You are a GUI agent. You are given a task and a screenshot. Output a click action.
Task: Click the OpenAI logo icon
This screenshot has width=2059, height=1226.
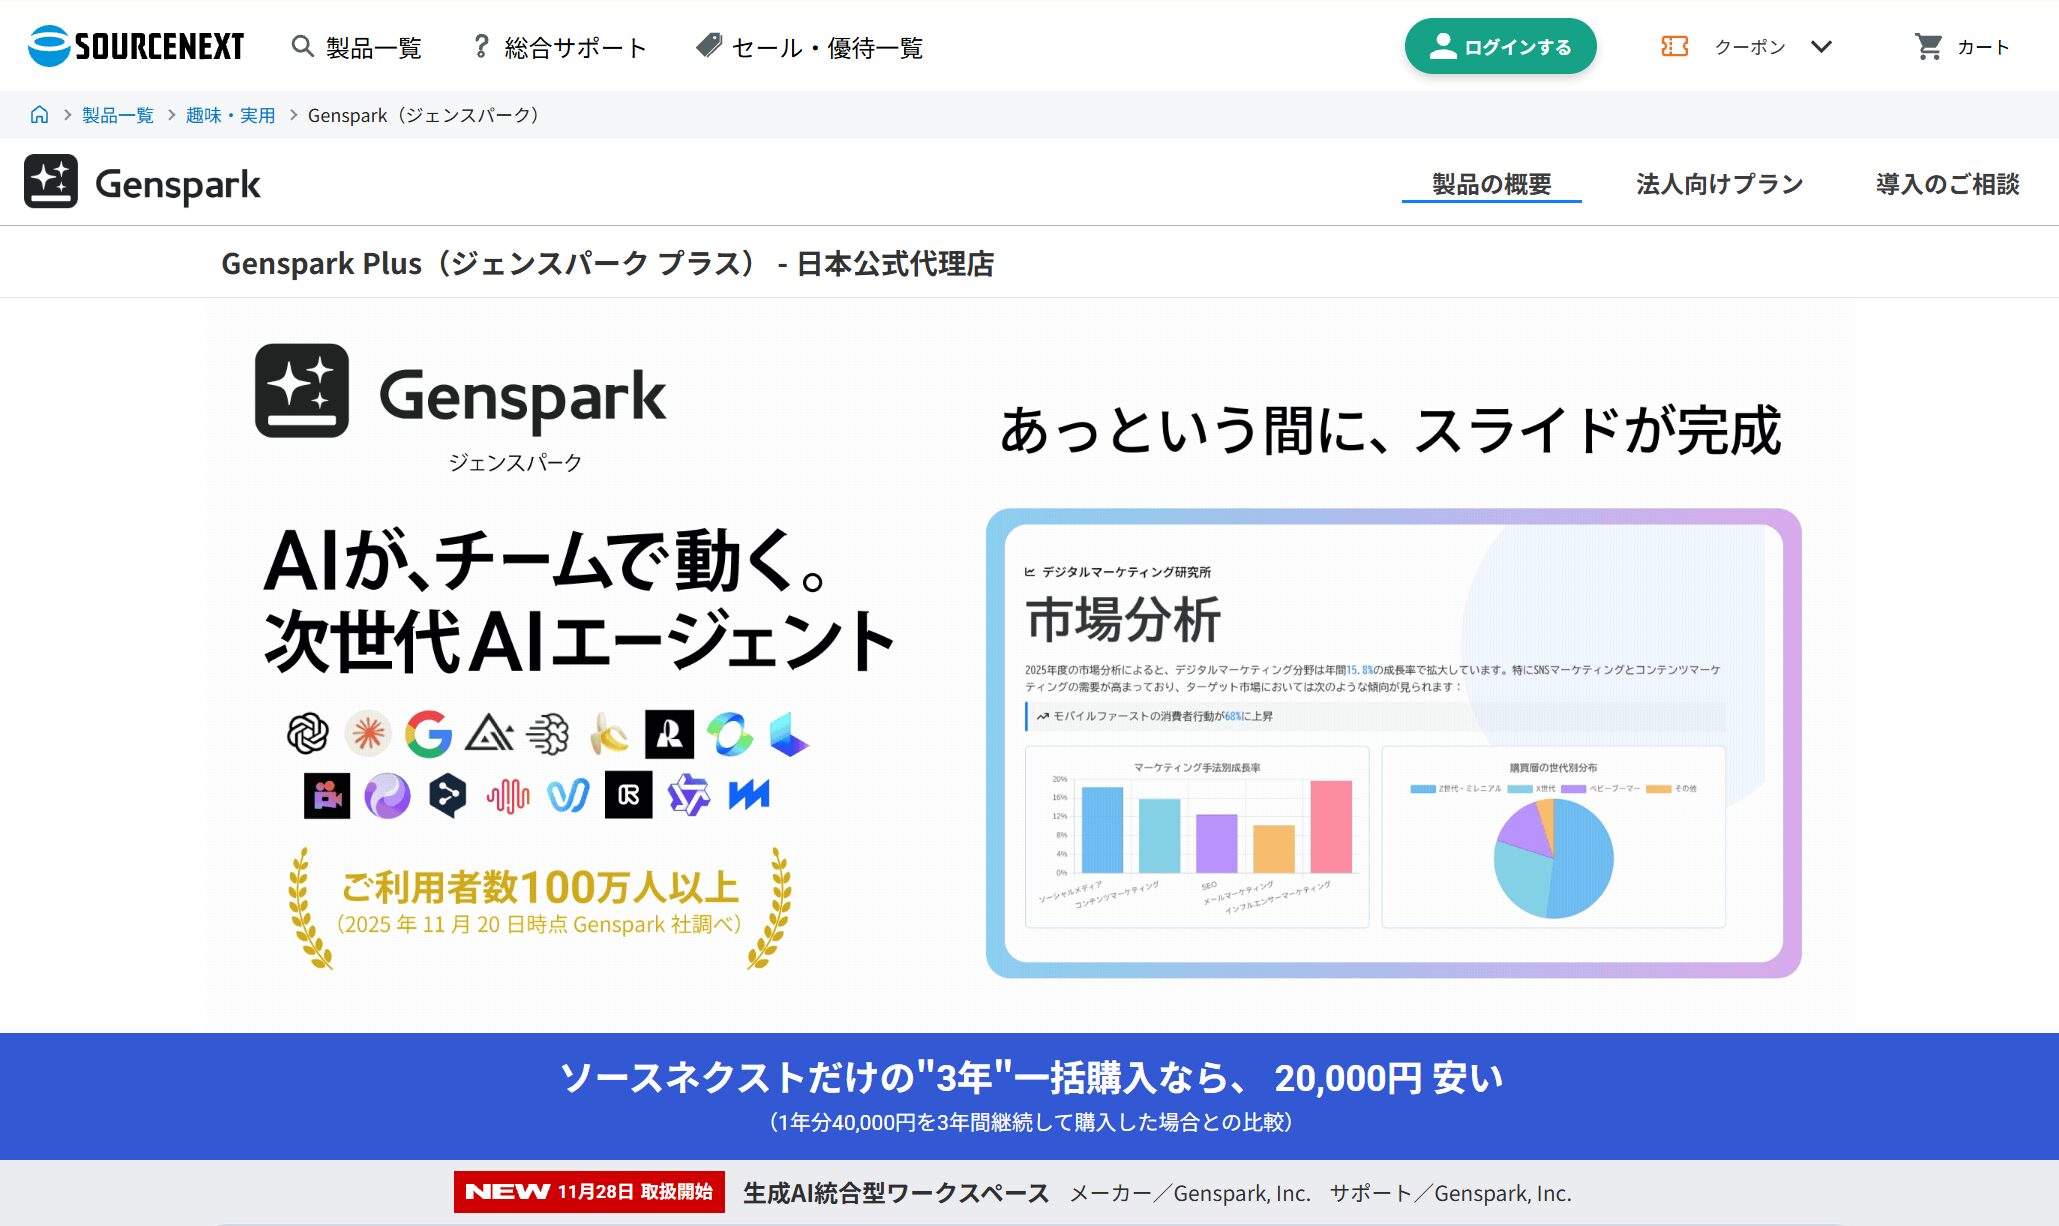308,734
